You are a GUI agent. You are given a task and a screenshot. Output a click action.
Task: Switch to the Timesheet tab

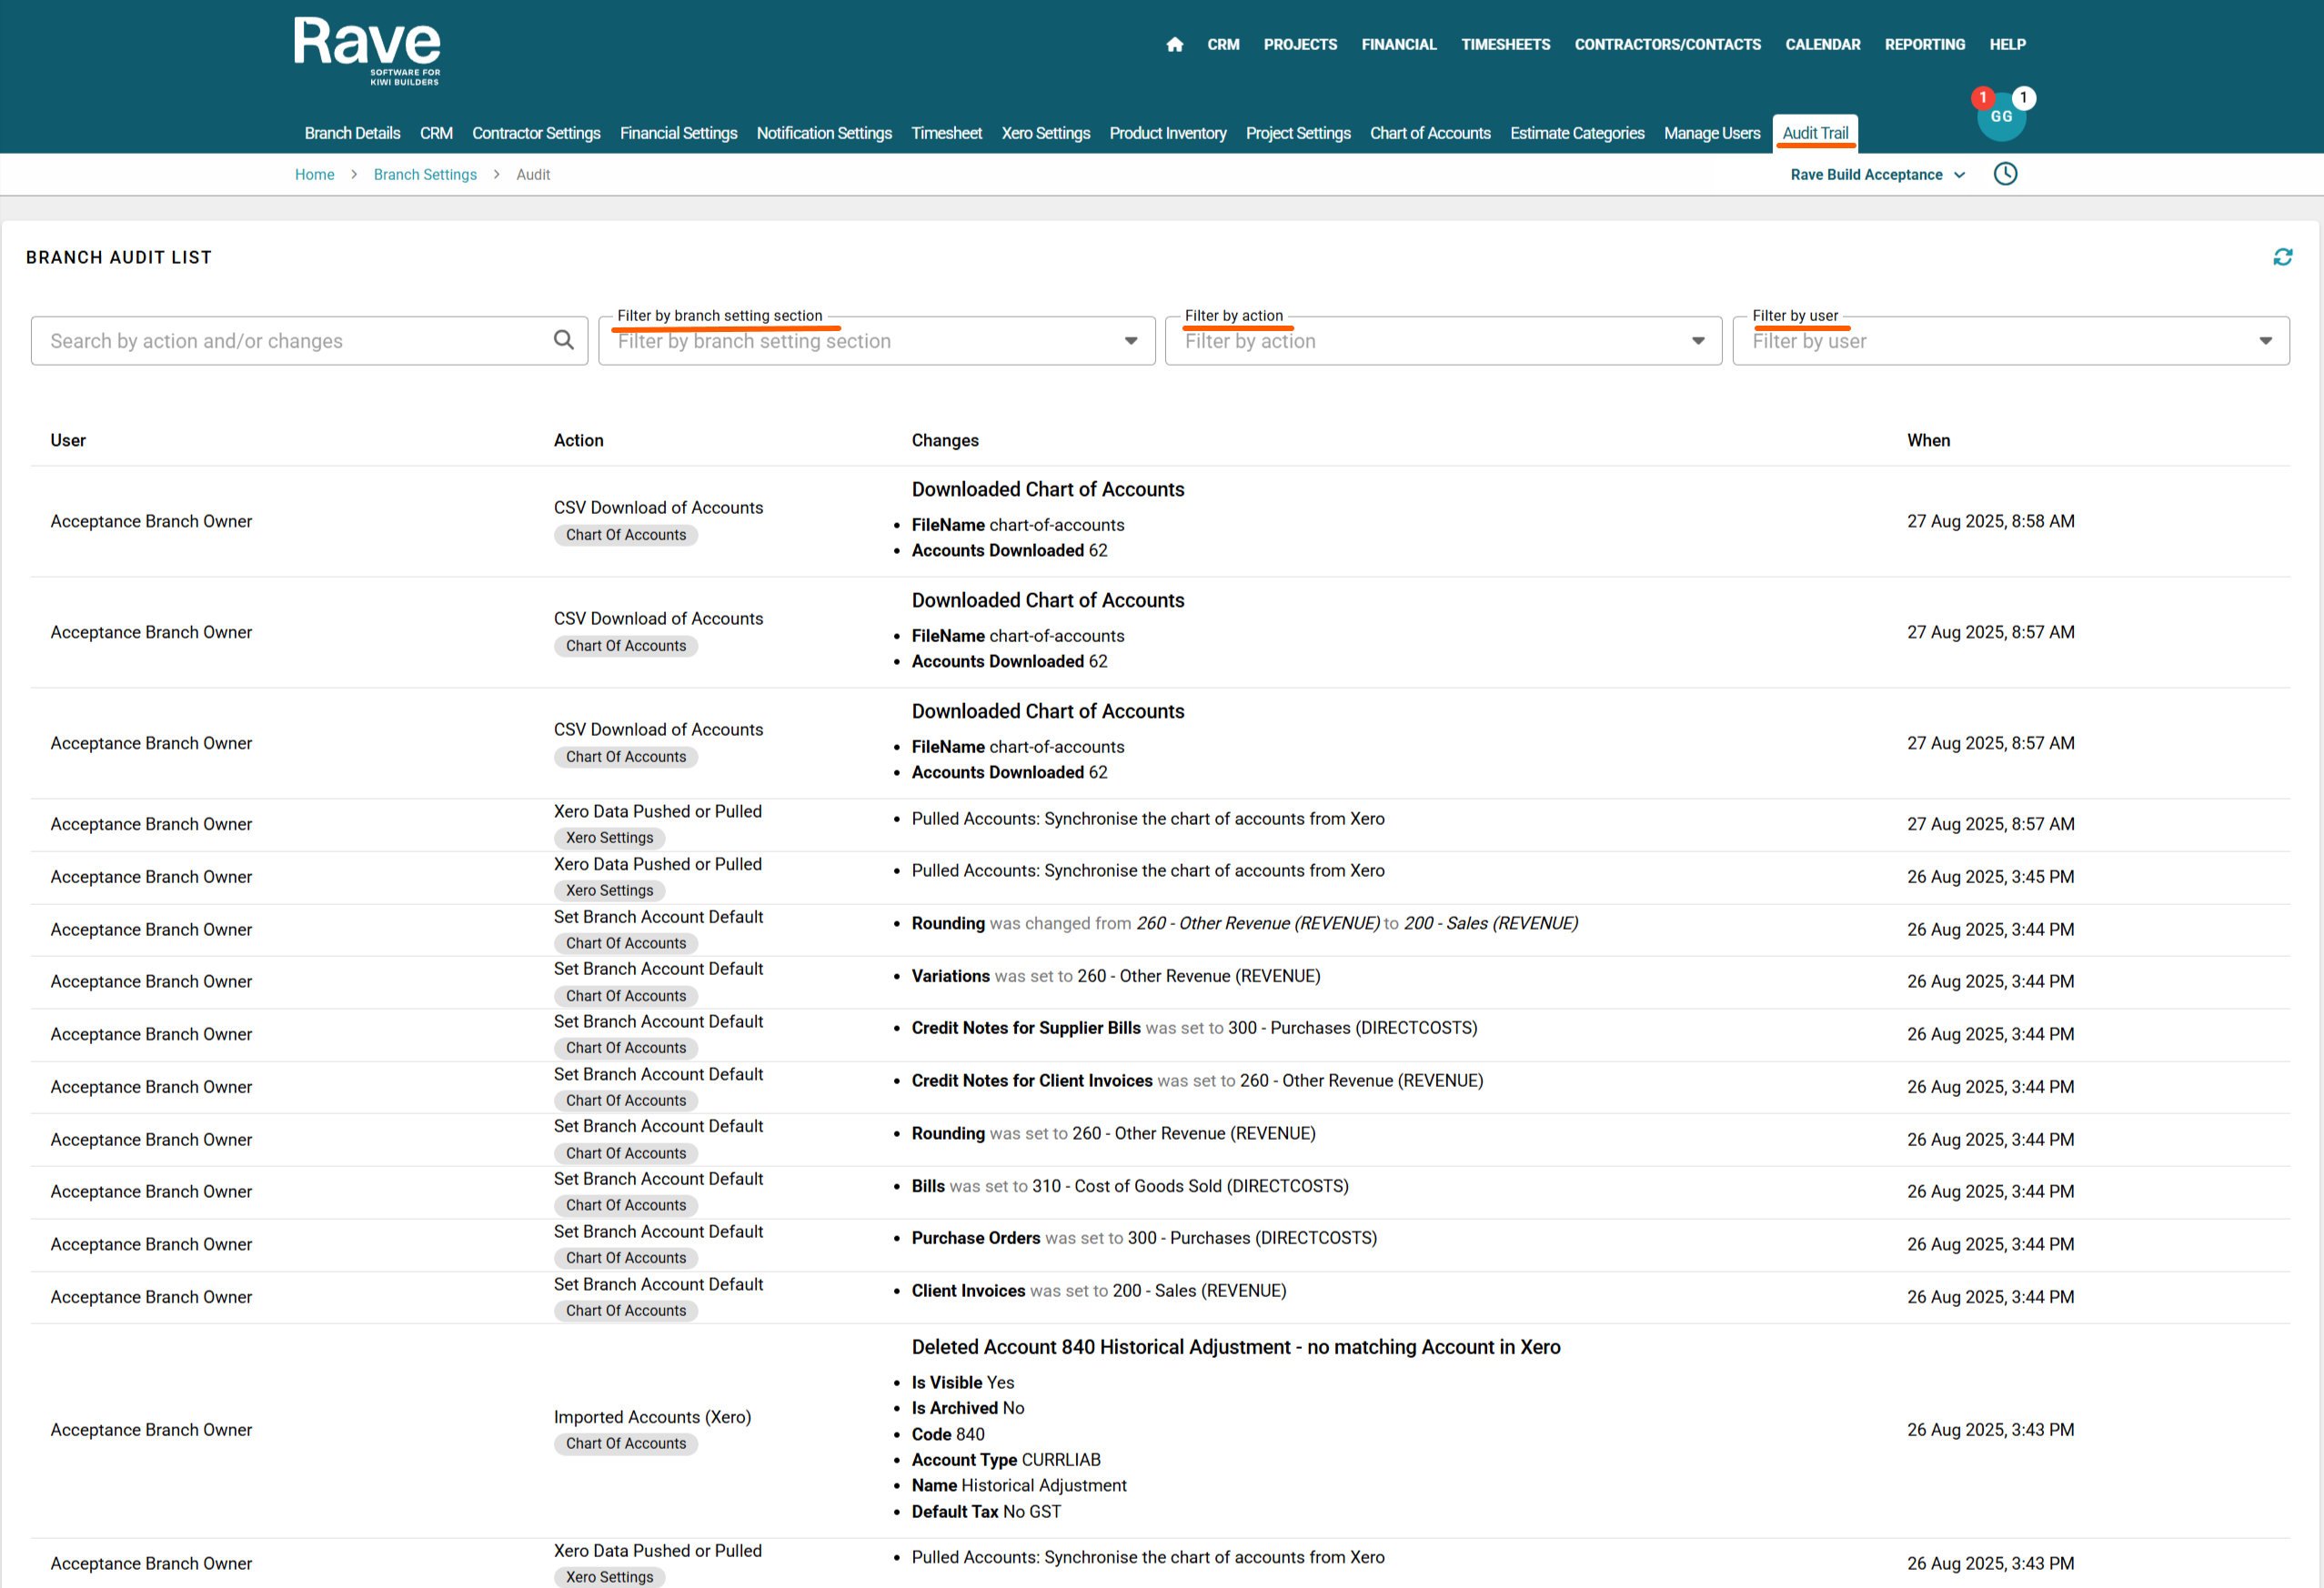pos(946,133)
